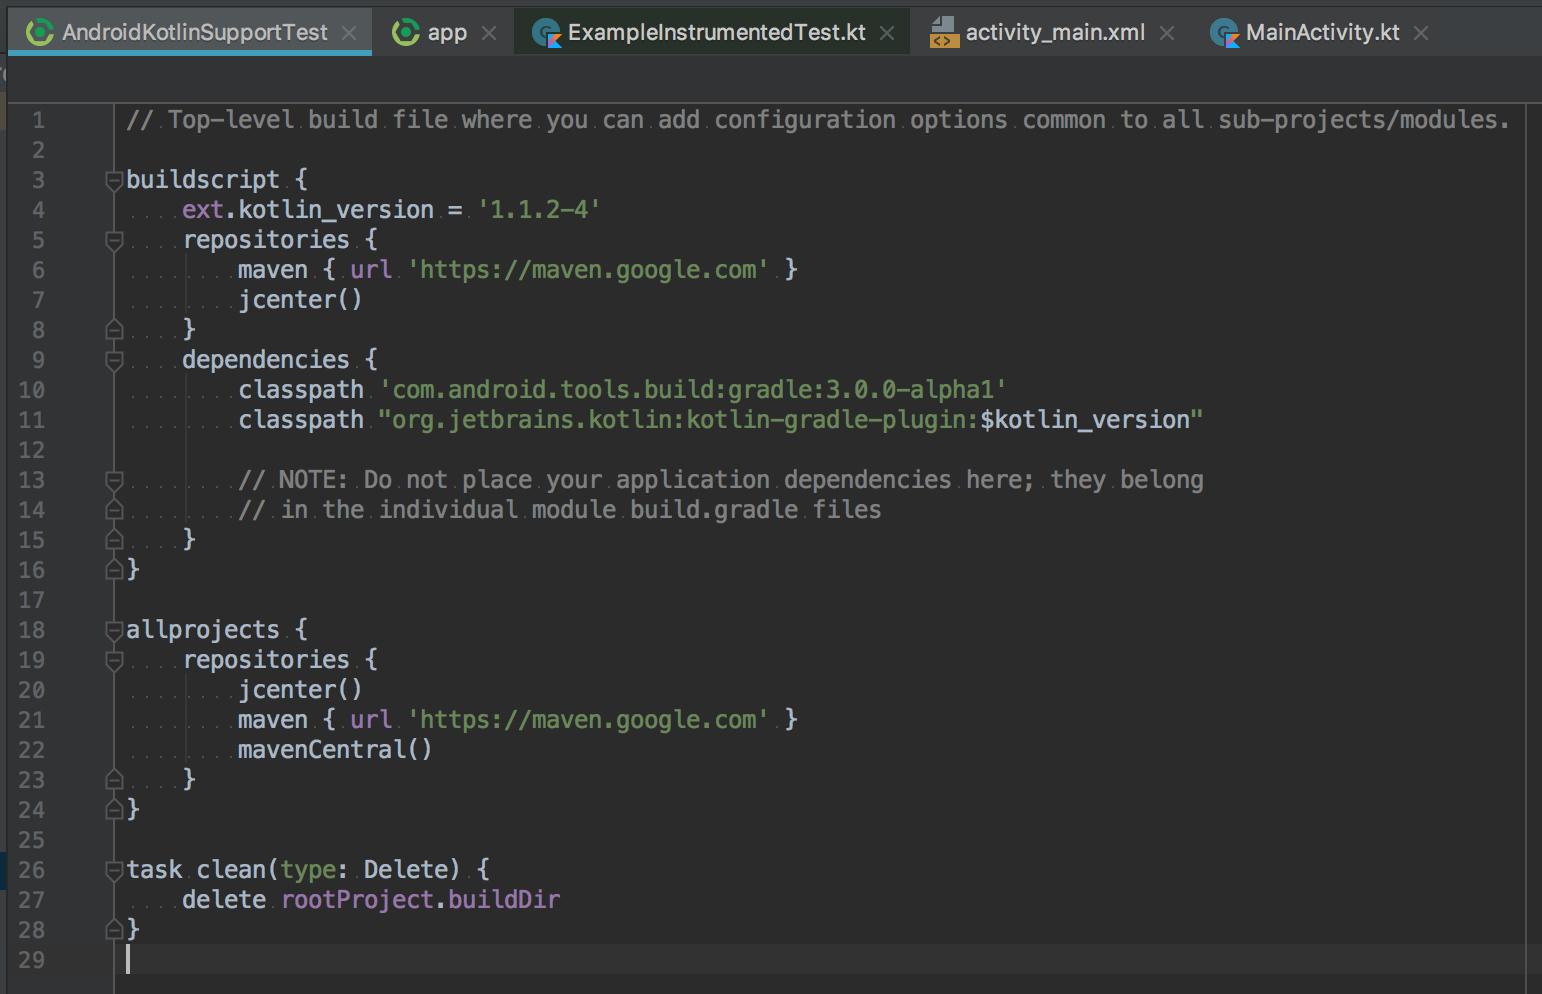
Task: Click the Top-level build file comment
Action: pos(818,119)
